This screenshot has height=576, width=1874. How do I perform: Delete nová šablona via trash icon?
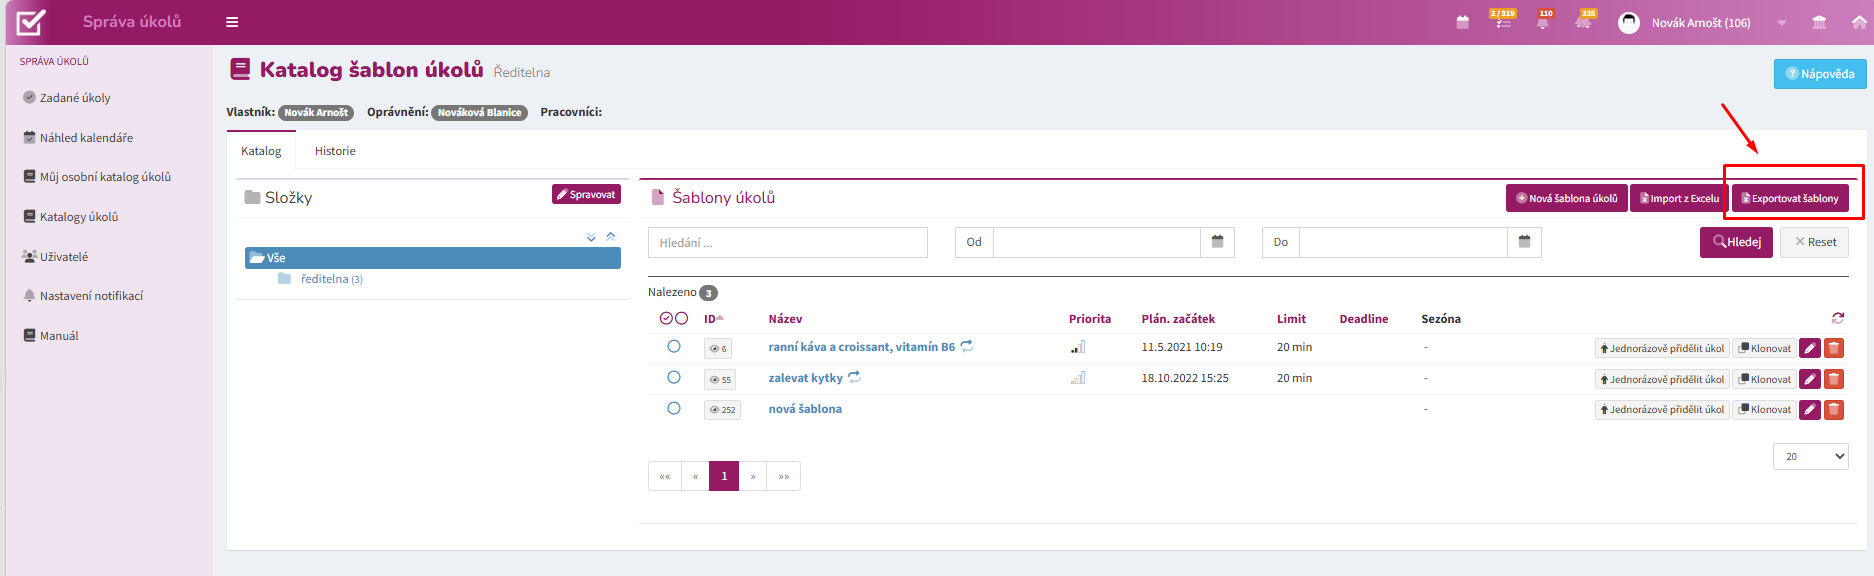click(1834, 409)
